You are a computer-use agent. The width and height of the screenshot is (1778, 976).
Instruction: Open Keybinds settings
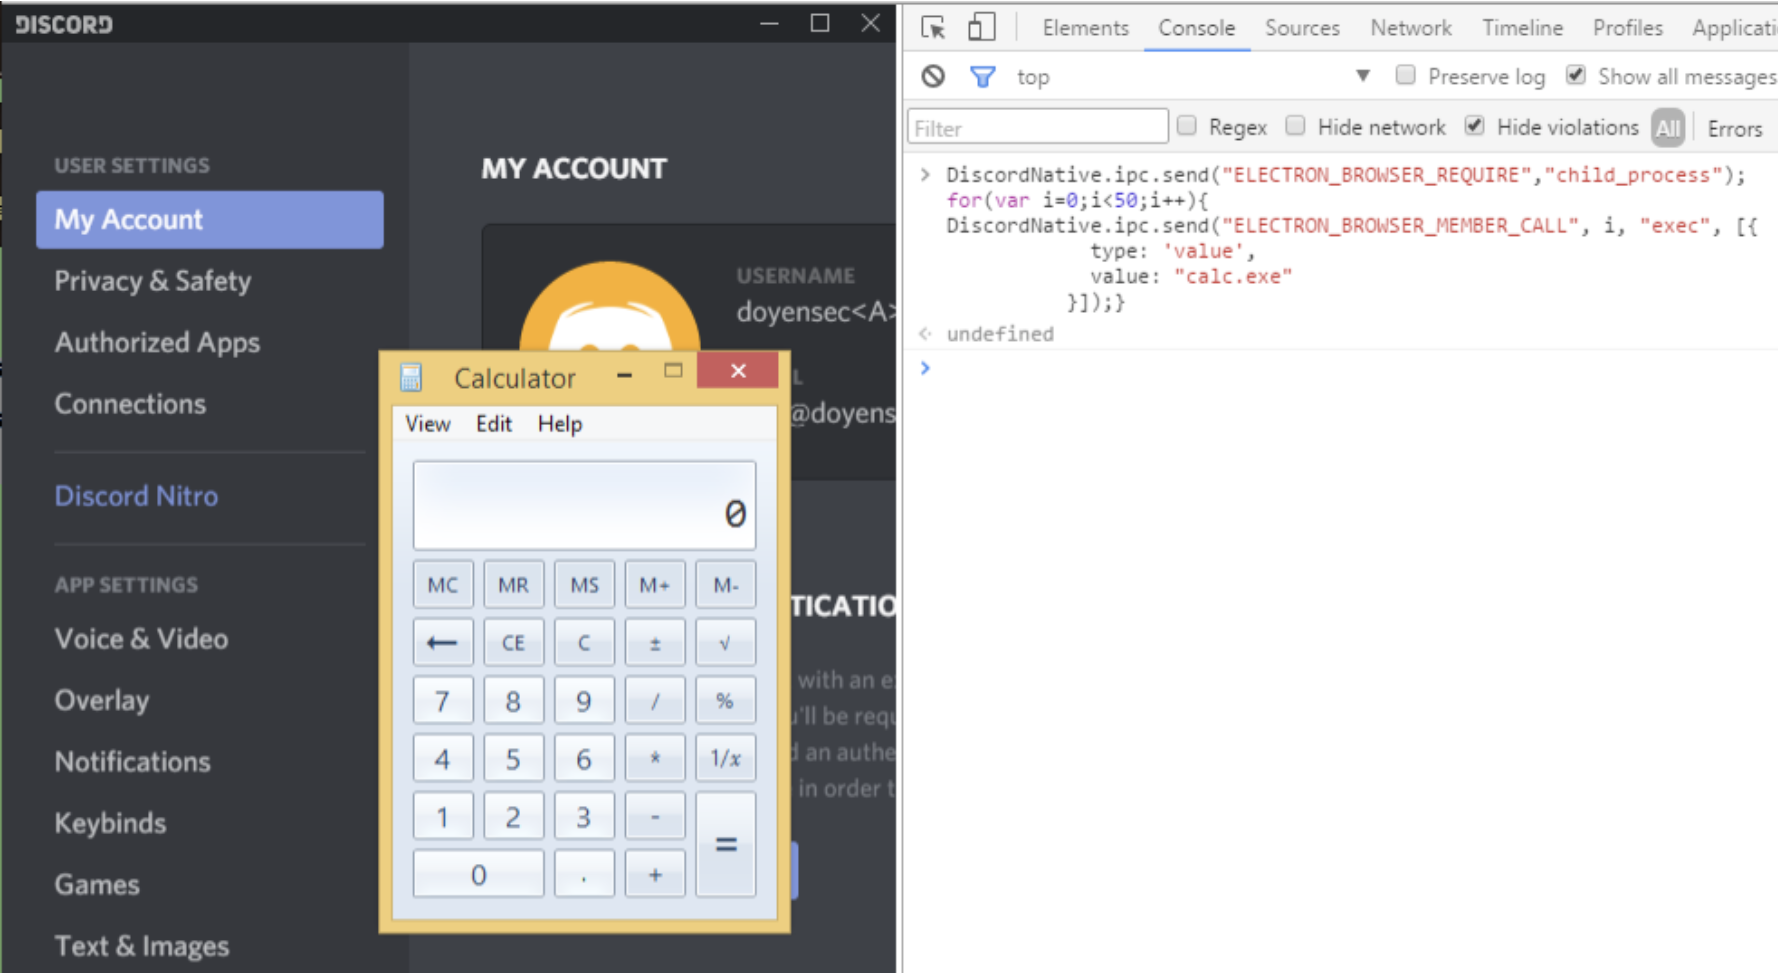point(110,824)
